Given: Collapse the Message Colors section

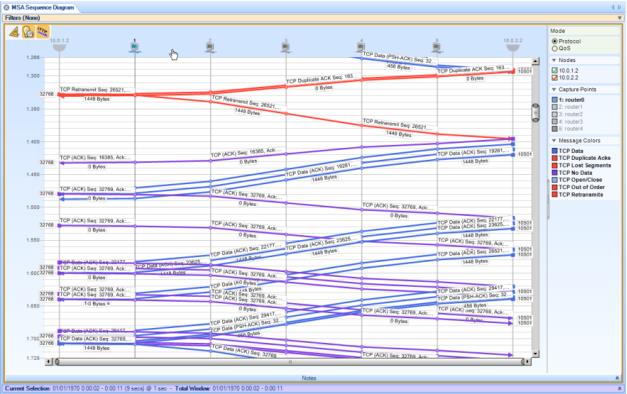Looking at the screenshot, I should coord(554,141).
